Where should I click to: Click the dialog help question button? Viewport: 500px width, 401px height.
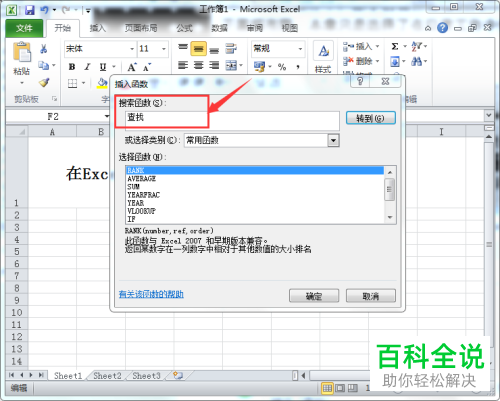360,81
